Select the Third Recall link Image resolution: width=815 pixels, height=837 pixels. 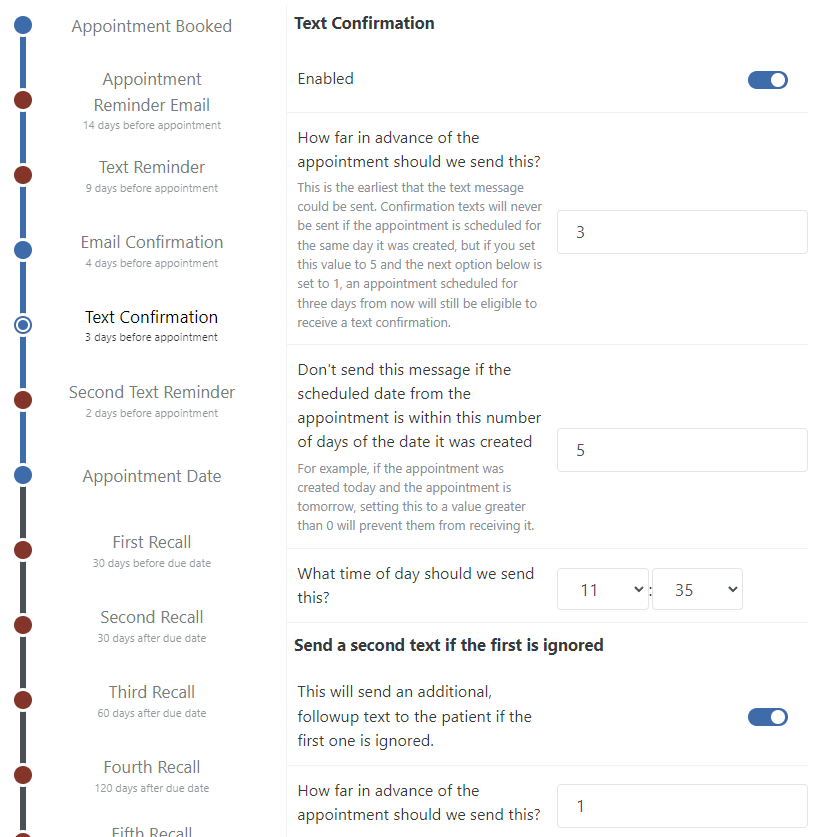point(151,692)
